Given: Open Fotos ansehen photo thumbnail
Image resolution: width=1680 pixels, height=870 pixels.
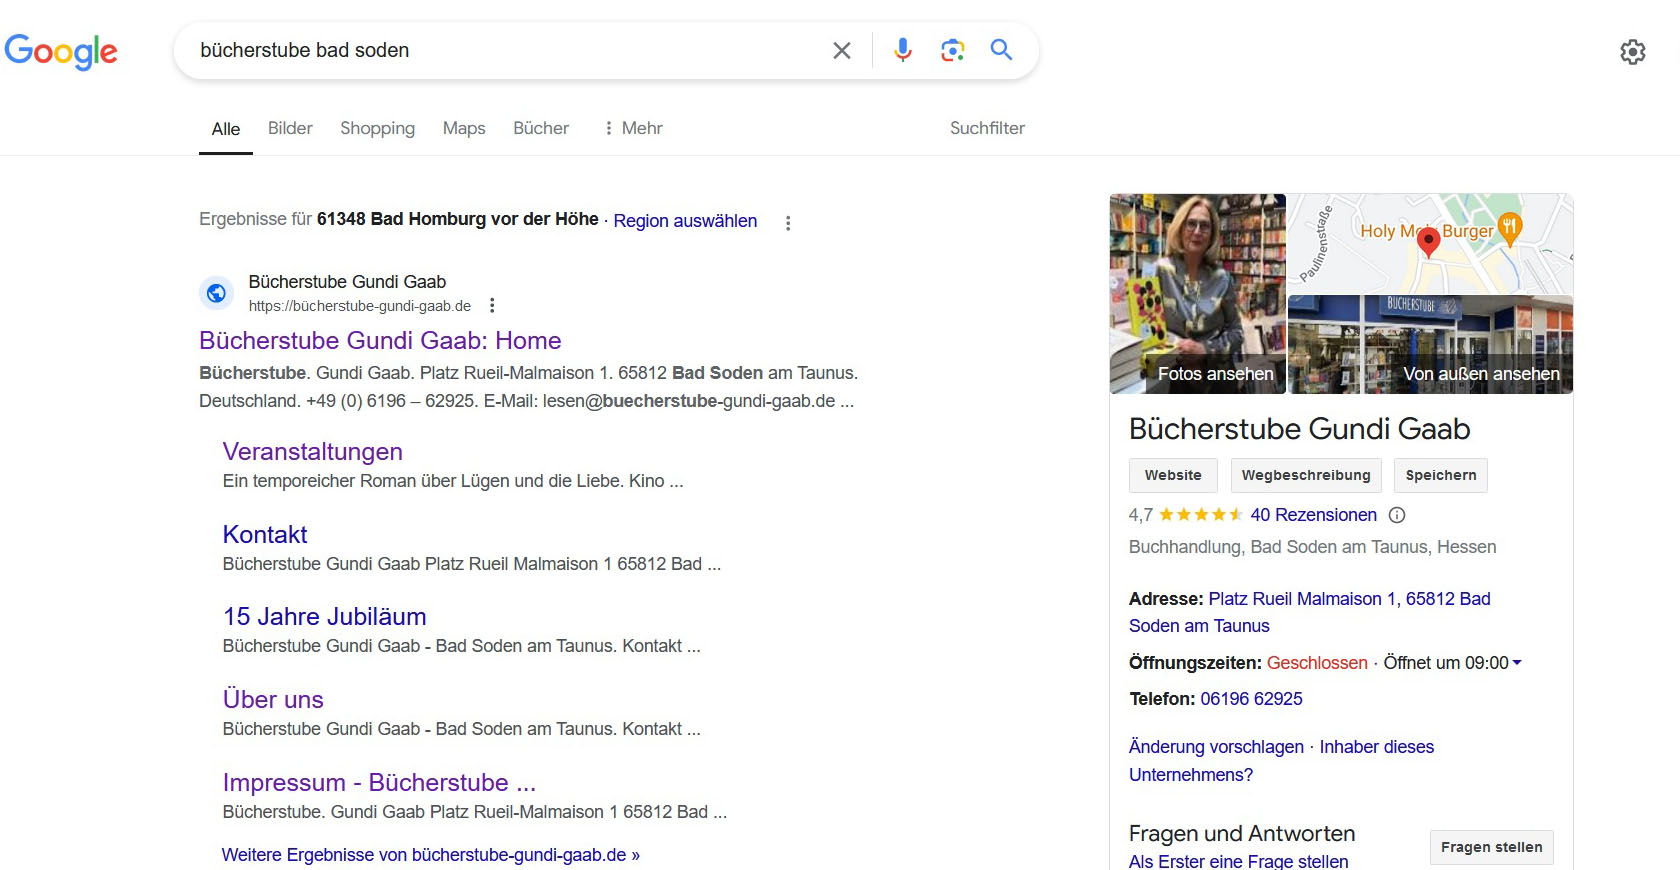Looking at the screenshot, I should (1198, 294).
